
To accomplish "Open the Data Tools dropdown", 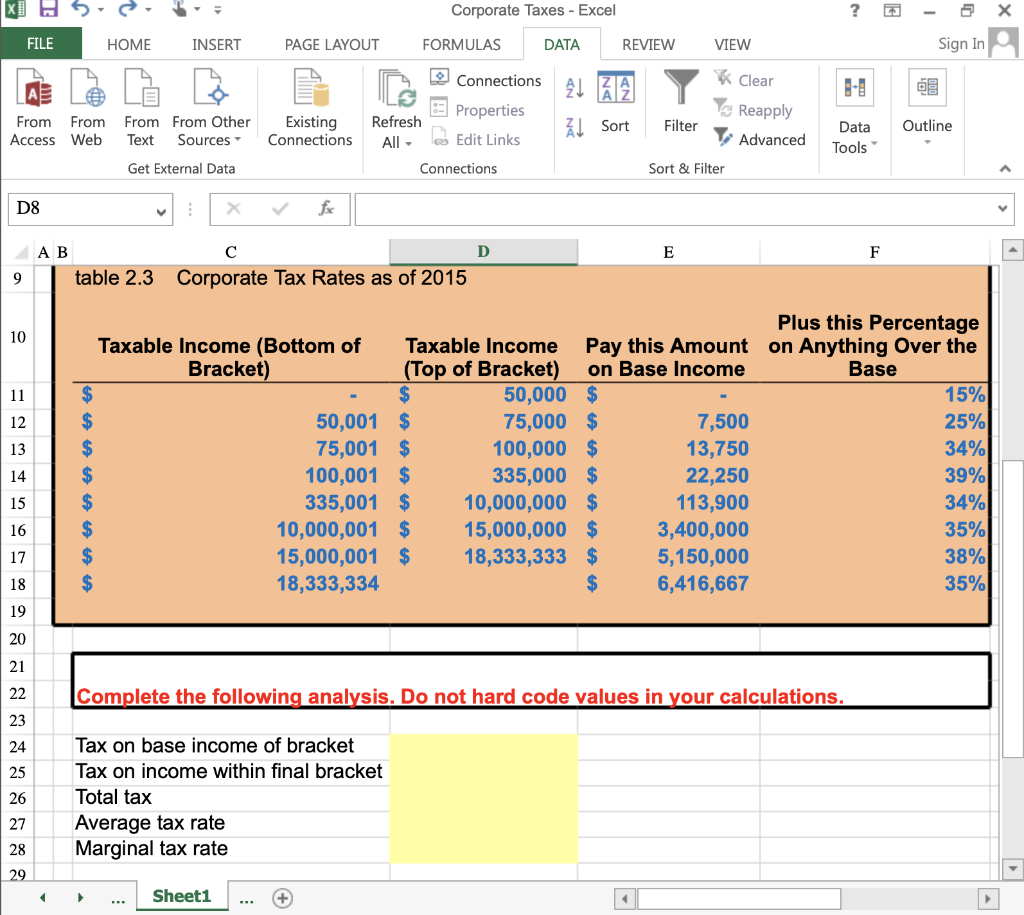I will tap(854, 111).
